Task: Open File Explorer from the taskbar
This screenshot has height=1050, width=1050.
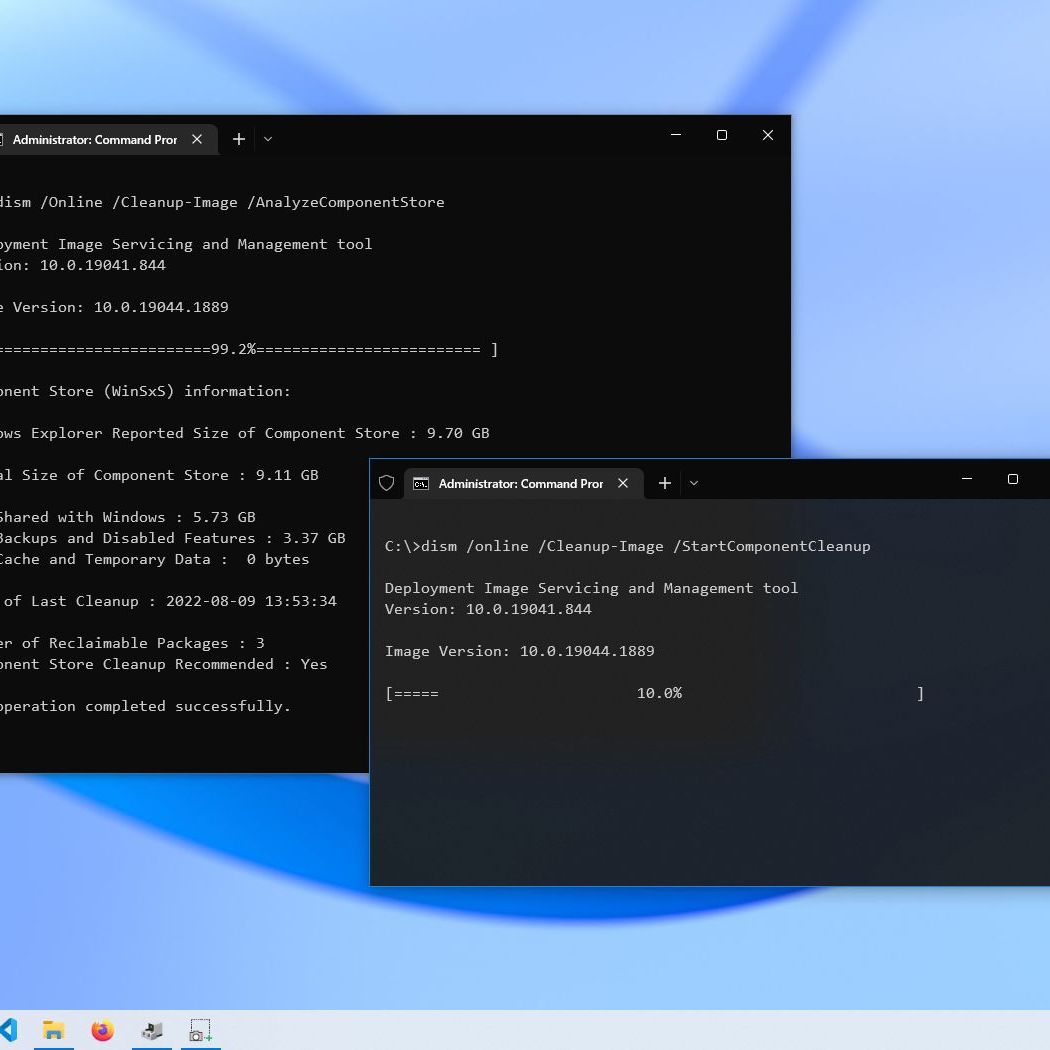Action: point(54,1030)
